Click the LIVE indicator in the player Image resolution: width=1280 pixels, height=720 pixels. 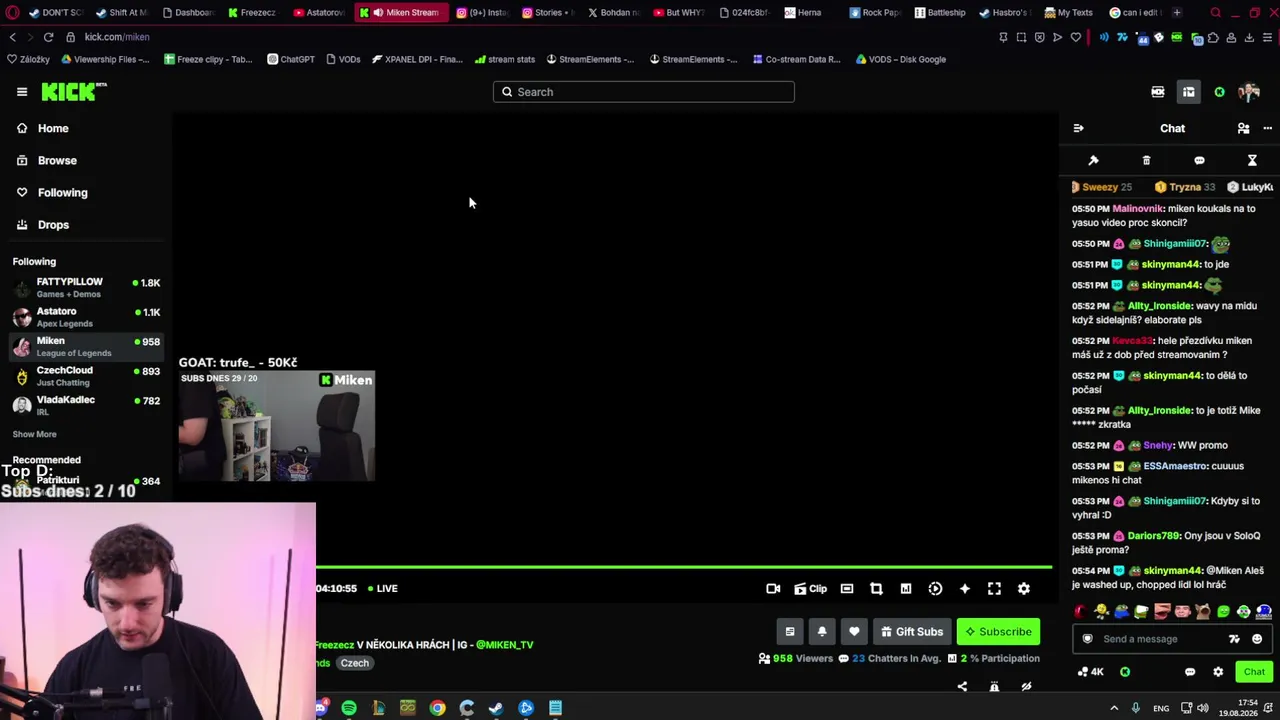tap(383, 588)
